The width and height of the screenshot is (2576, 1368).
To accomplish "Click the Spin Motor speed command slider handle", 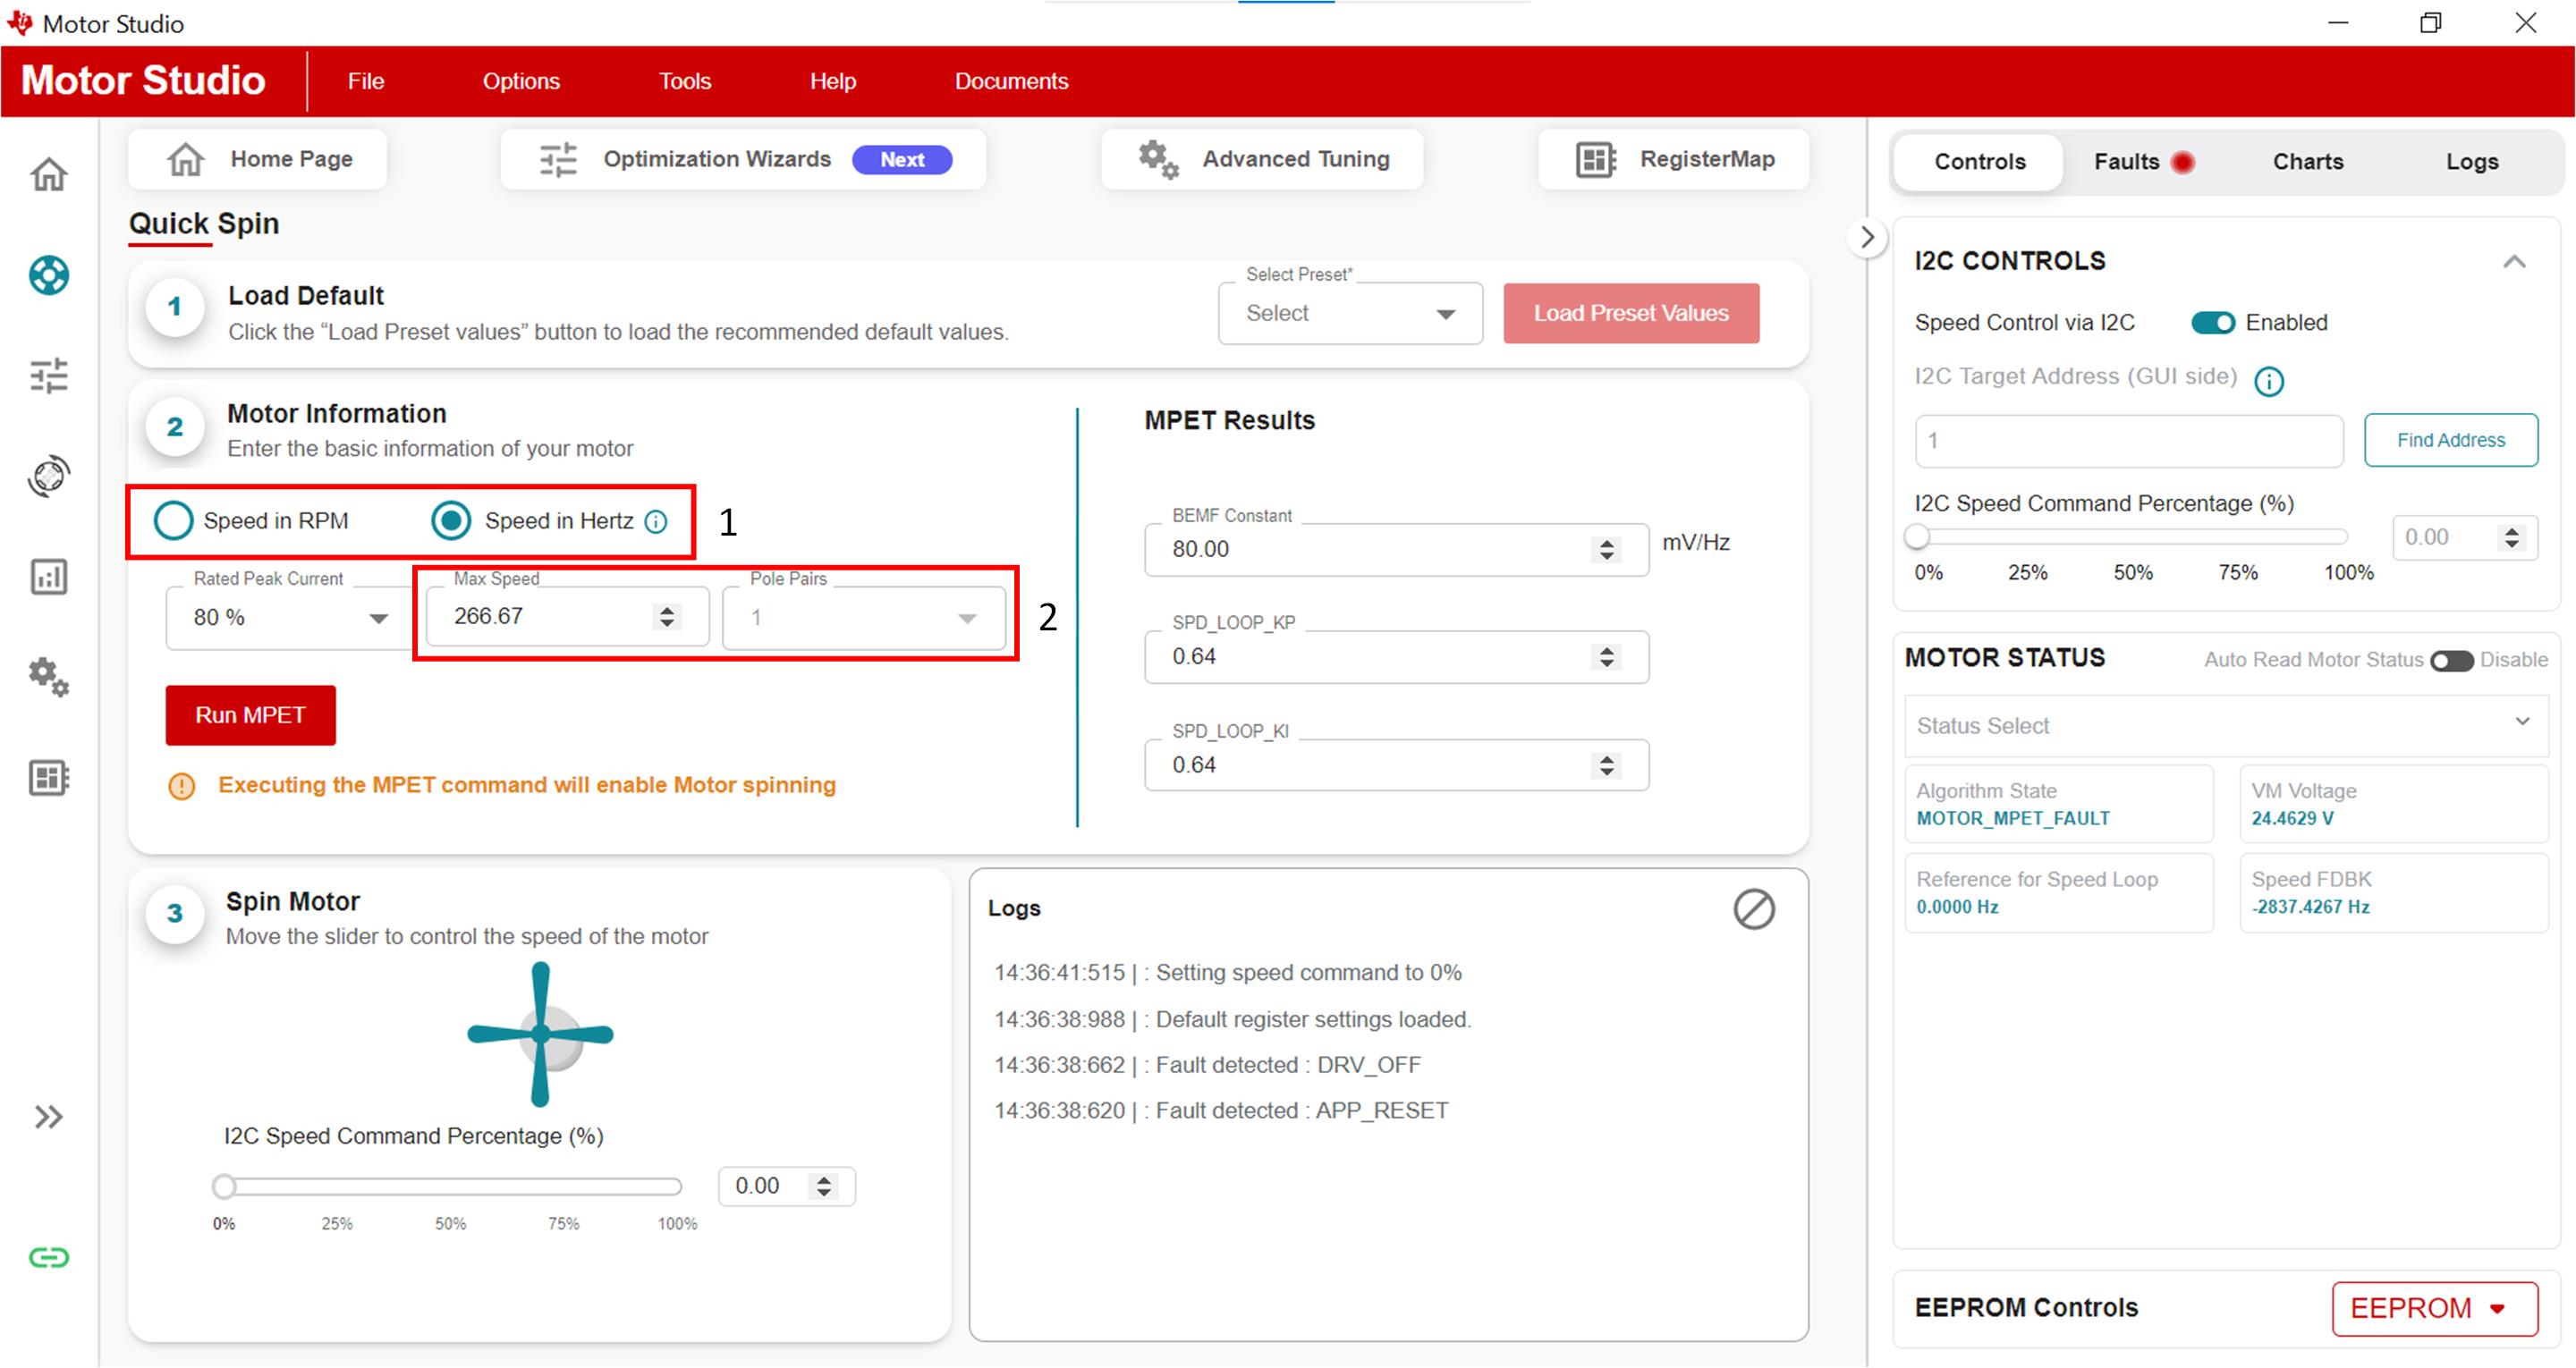I will coord(224,1186).
